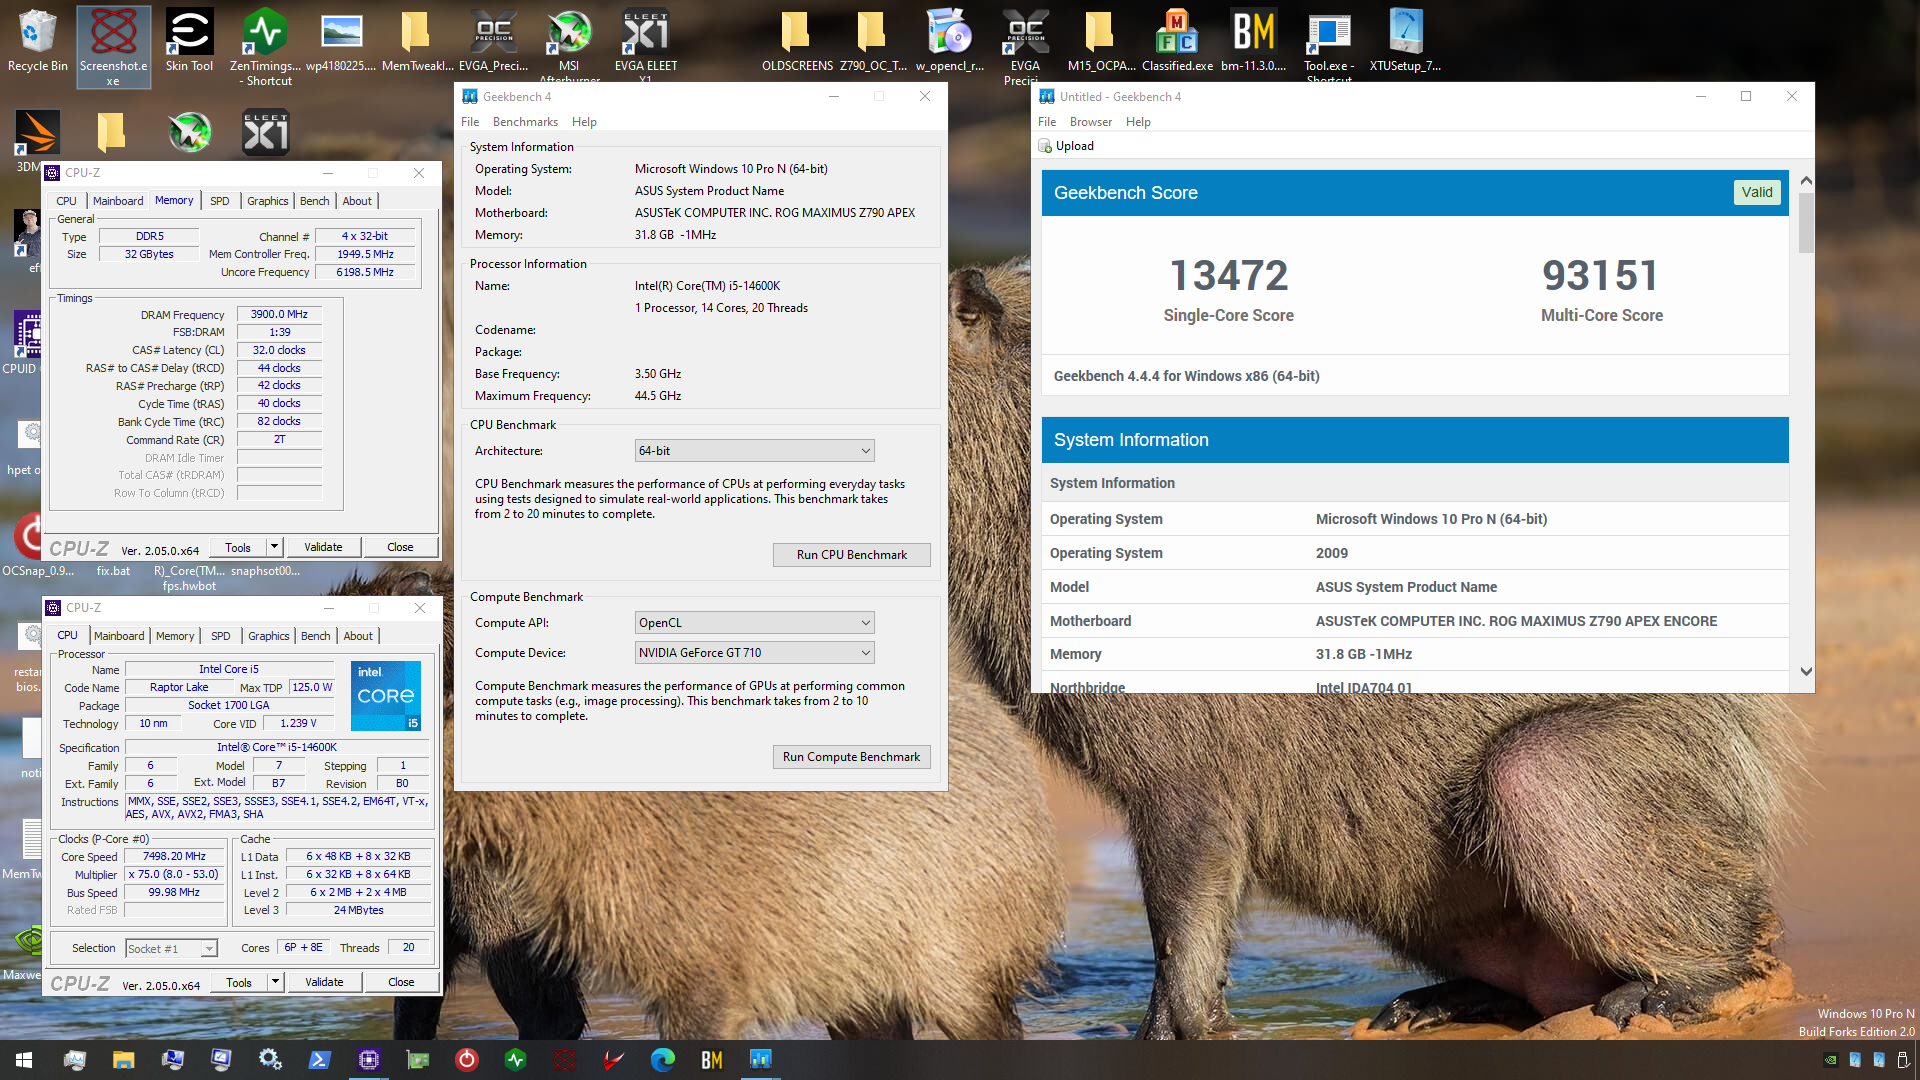Open the MemTweakI folder

point(417,40)
